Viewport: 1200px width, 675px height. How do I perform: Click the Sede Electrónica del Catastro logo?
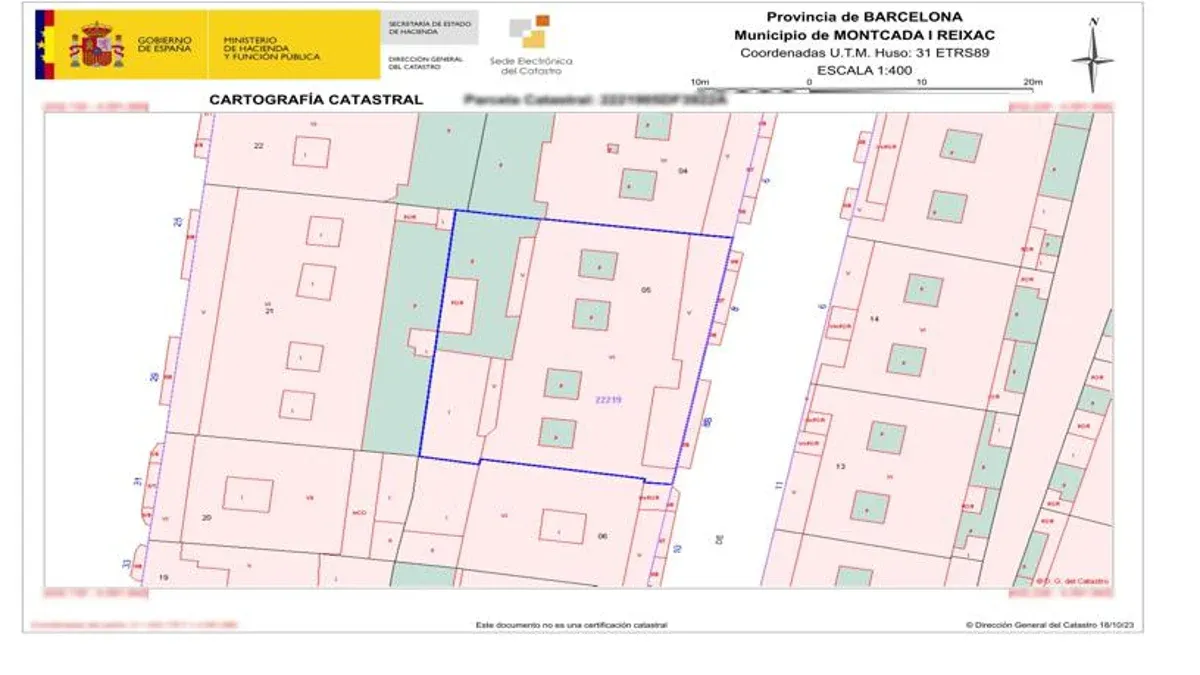[x=531, y=45]
